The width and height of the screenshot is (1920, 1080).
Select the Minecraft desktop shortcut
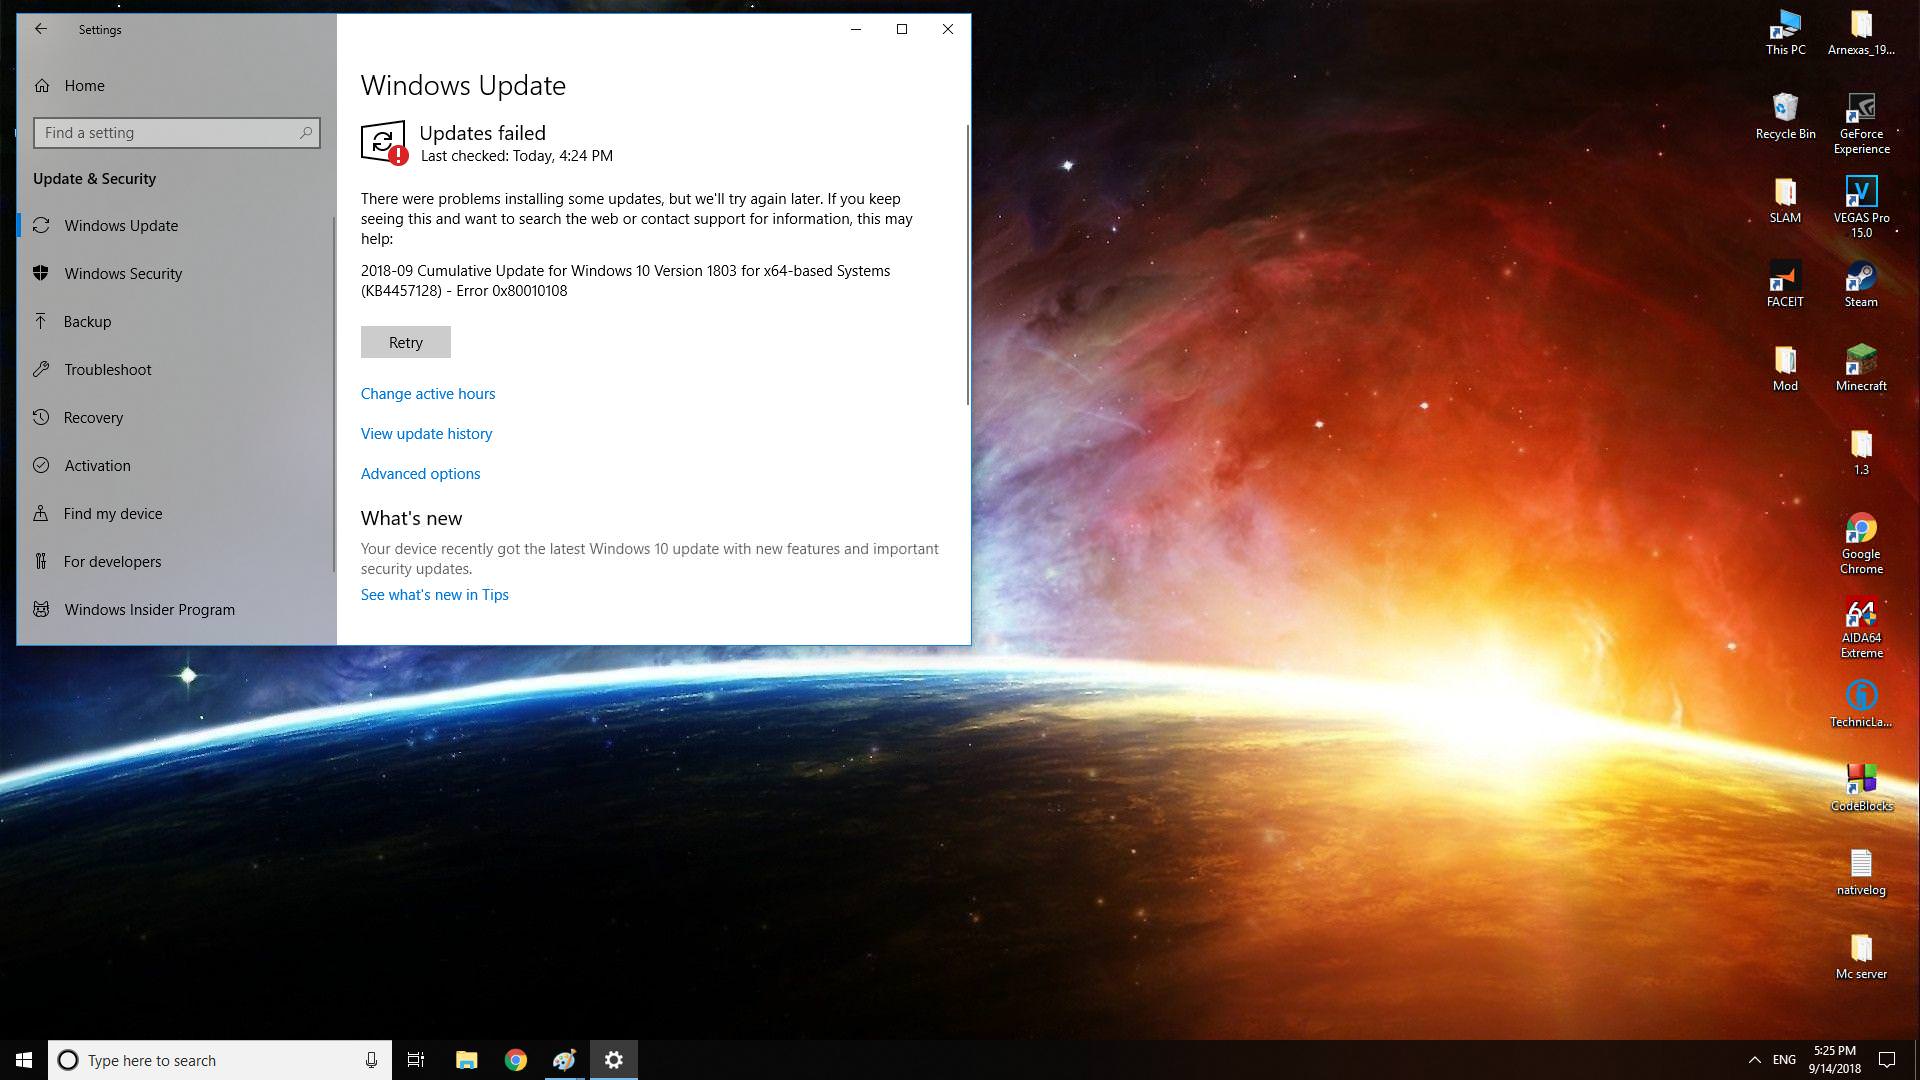click(x=1861, y=368)
